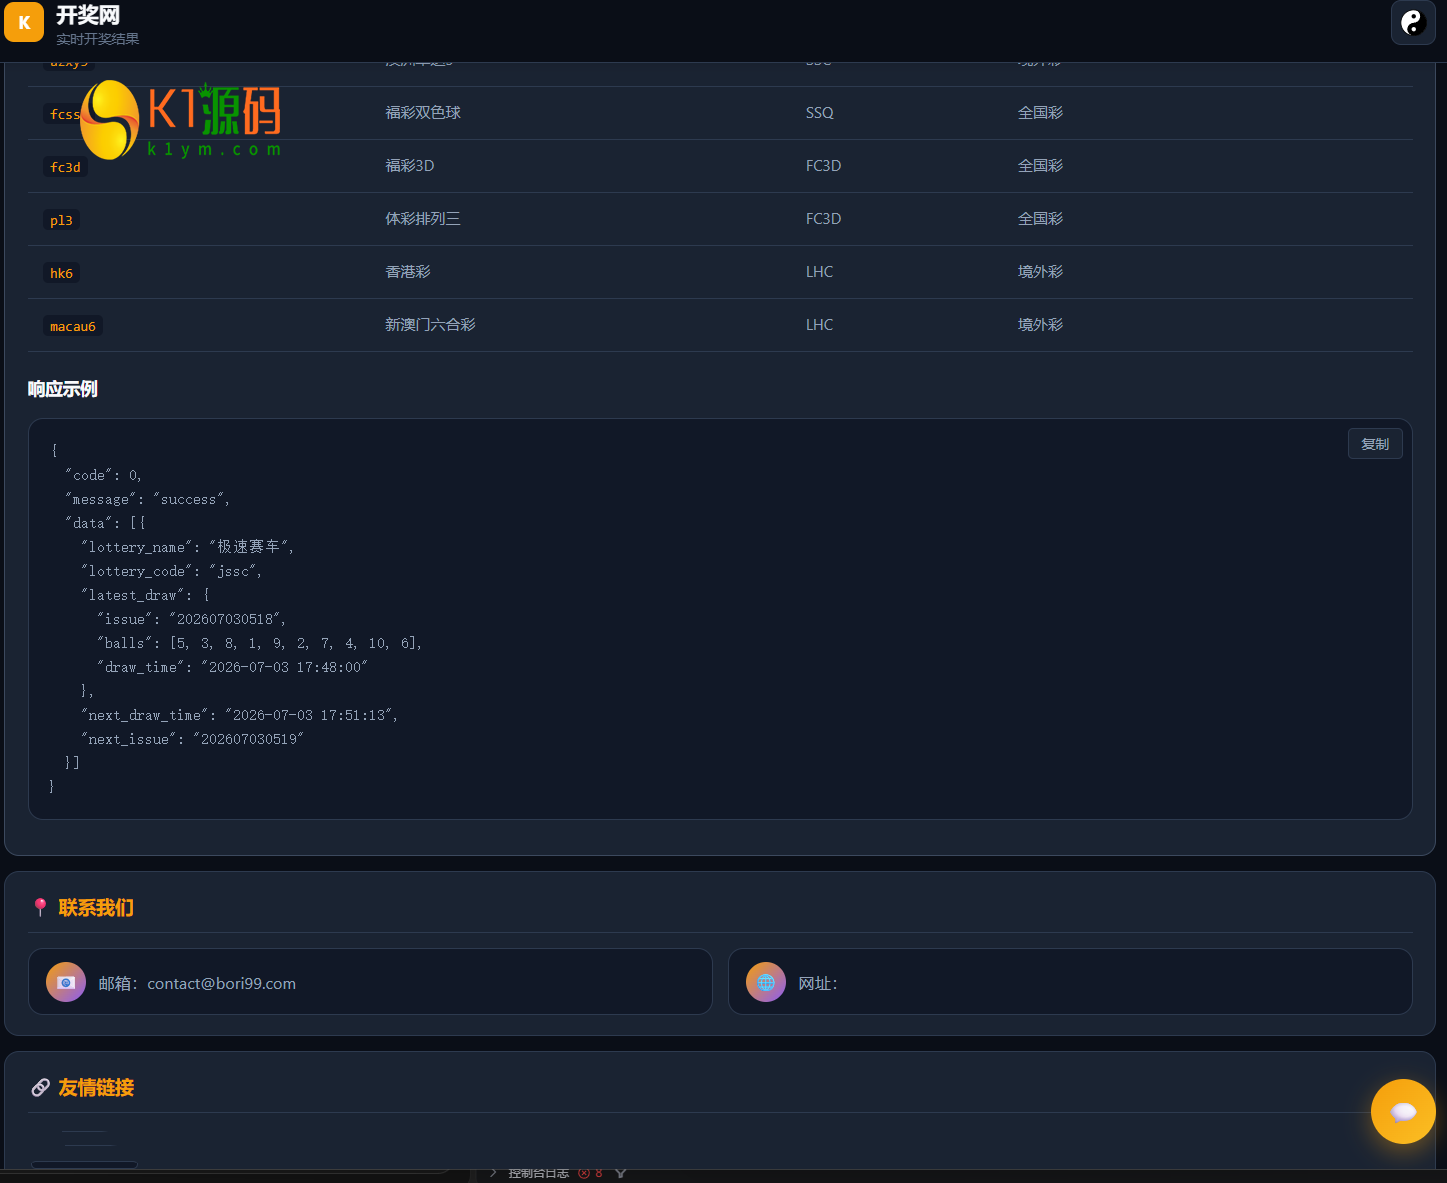Click the 体彩排列三 lottery name cell
This screenshot has height=1183, width=1447.
pos(423,219)
